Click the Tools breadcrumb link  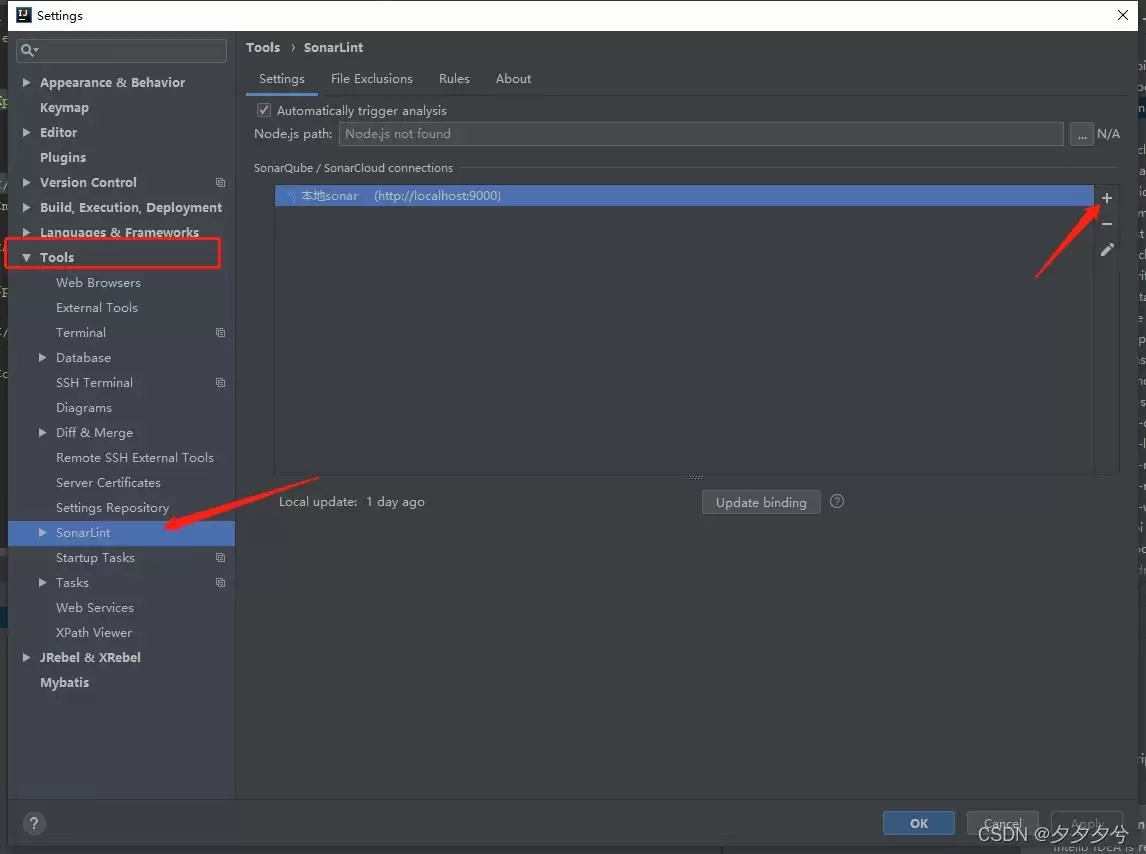point(263,48)
